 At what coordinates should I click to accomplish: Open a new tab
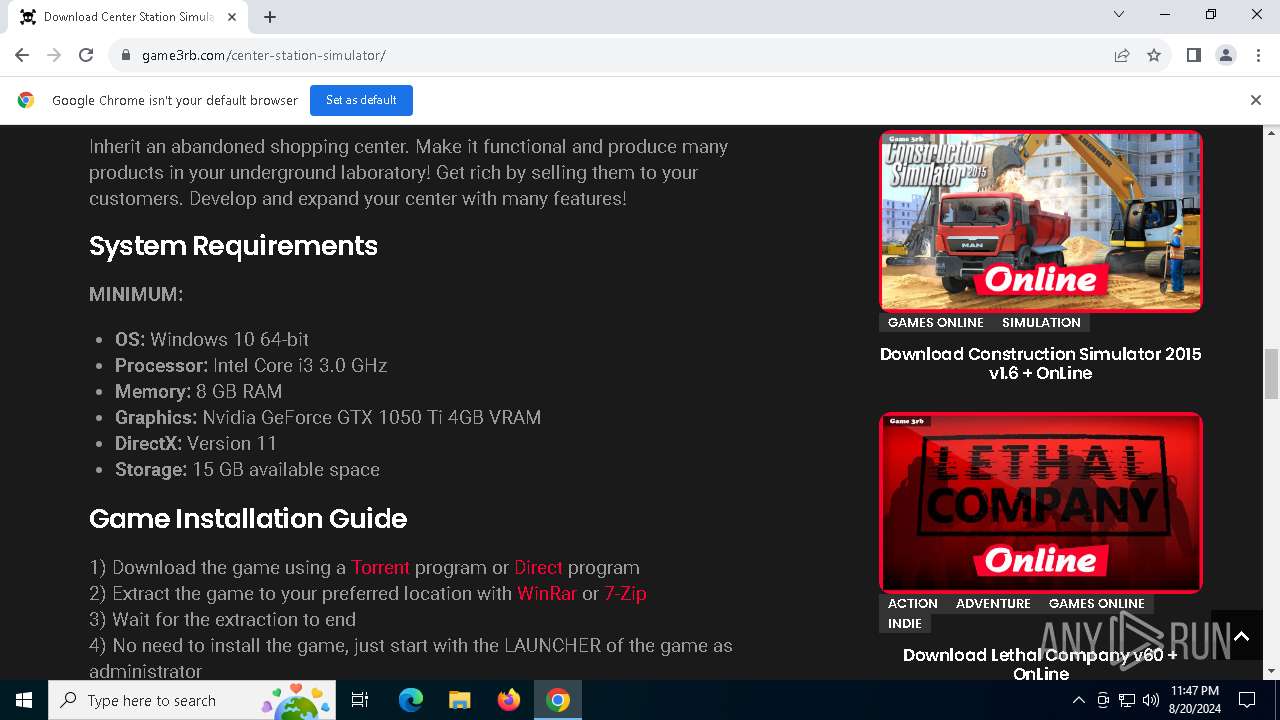[x=270, y=16]
